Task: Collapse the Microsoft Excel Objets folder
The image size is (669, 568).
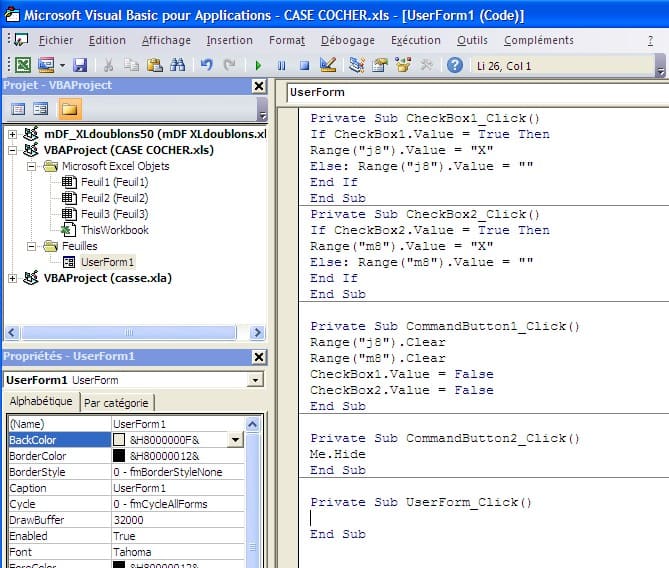Action: pos(31,166)
